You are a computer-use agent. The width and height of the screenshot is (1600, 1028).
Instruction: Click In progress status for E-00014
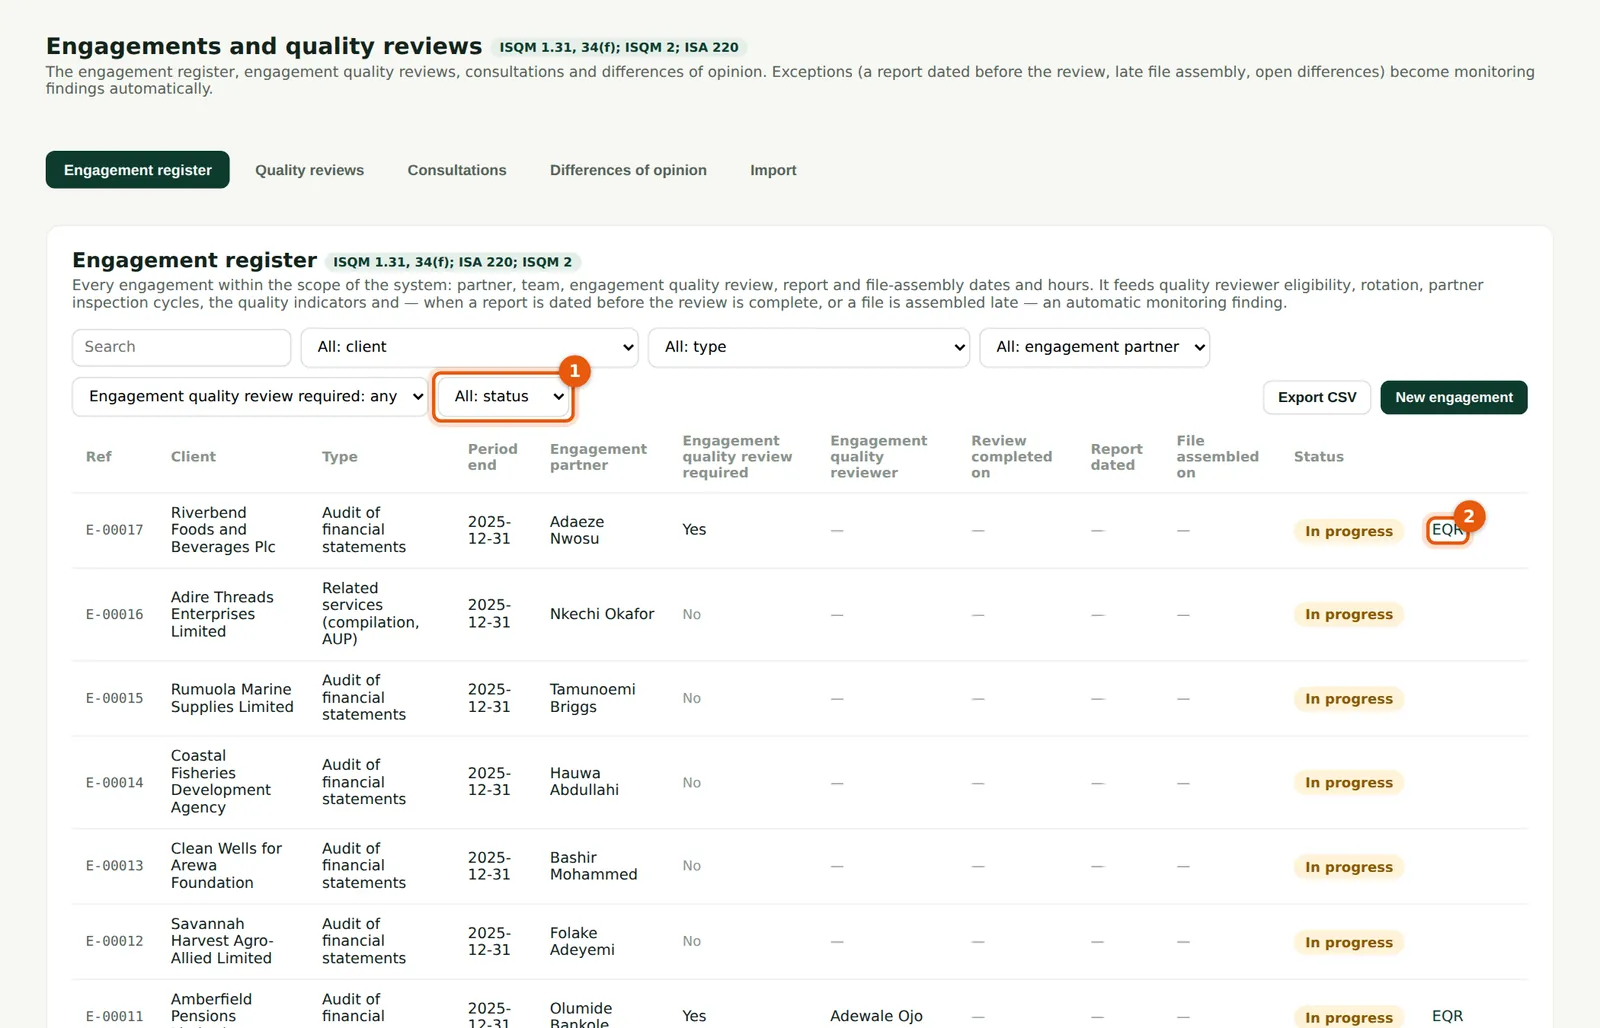coord(1348,783)
